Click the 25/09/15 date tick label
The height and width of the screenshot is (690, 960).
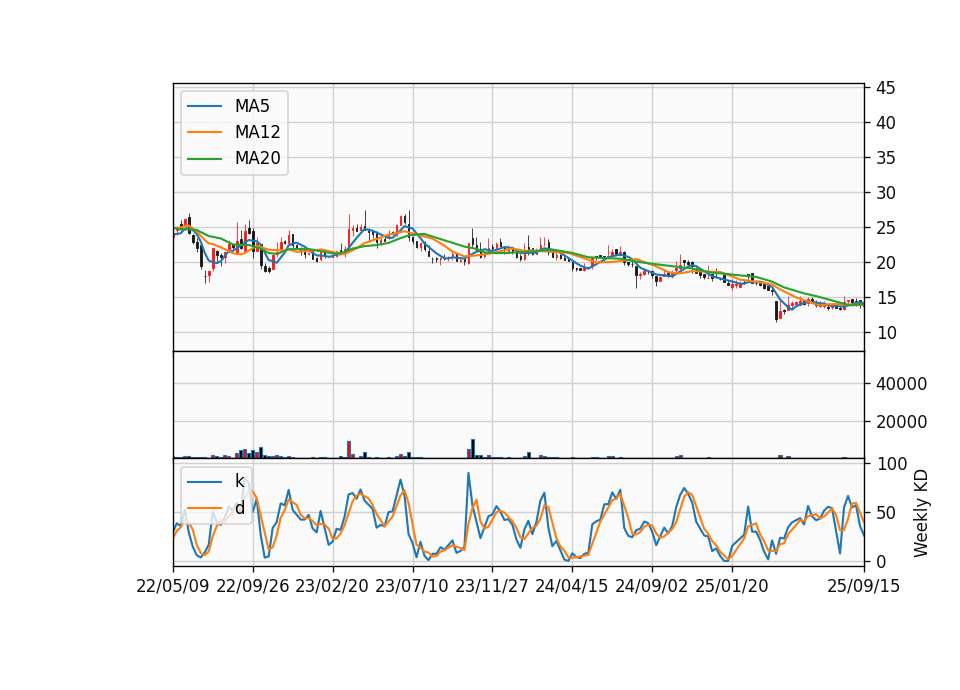(863, 586)
